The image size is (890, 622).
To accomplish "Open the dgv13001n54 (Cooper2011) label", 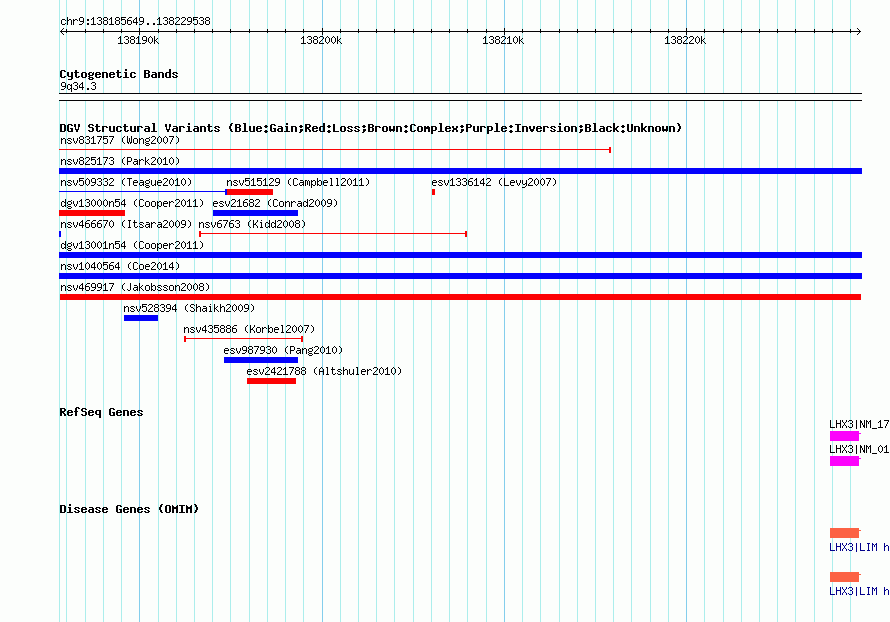I will 132,245.
